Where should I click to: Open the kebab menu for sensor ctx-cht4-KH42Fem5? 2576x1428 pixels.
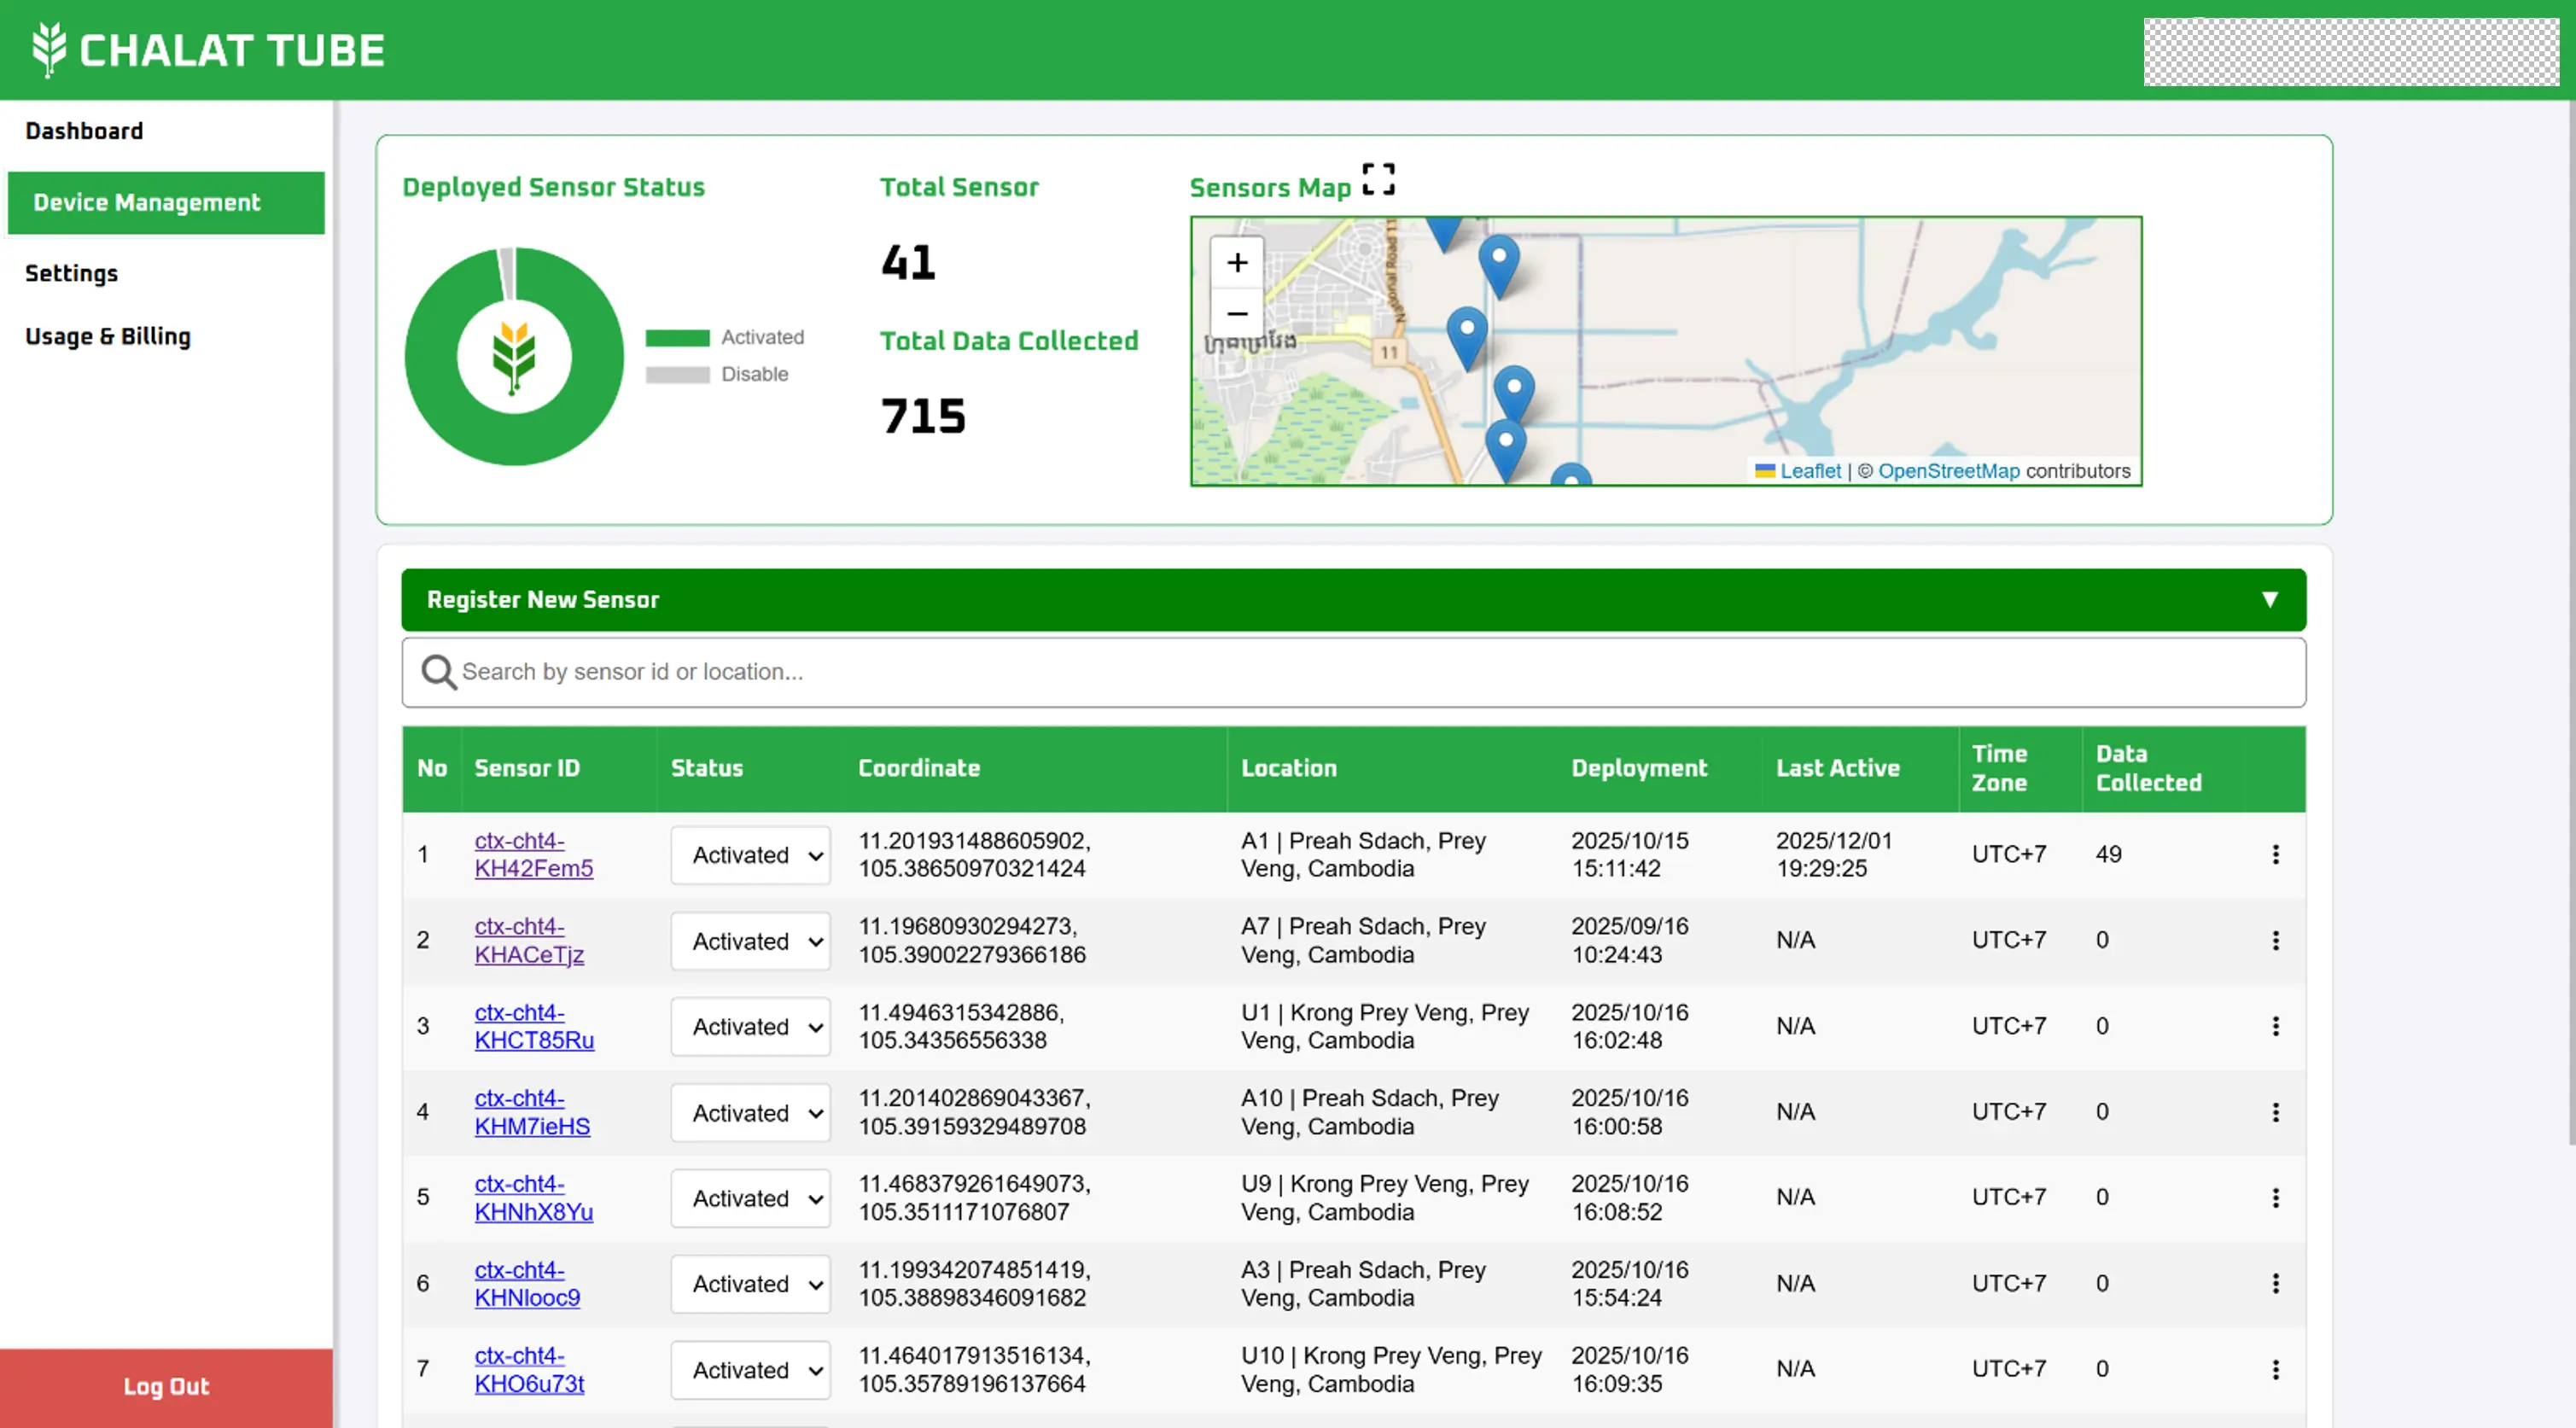[x=2276, y=854]
